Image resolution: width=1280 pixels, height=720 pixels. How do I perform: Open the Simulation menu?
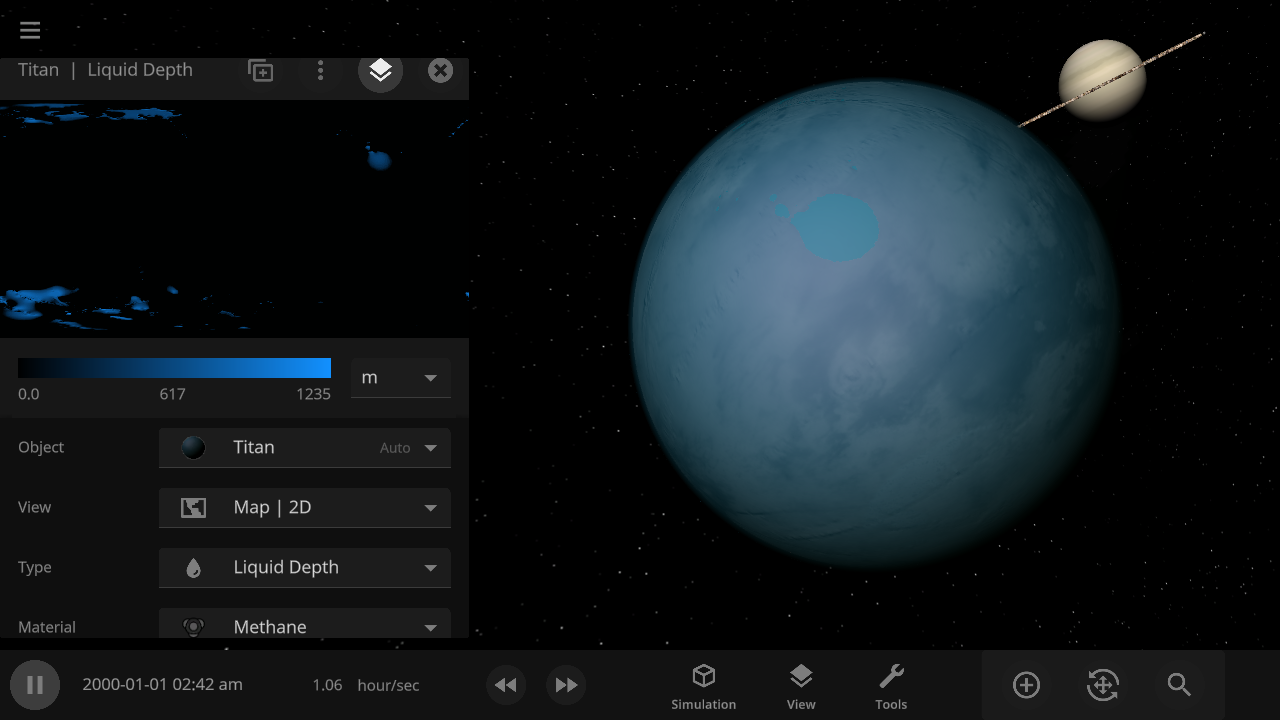click(x=704, y=687)
